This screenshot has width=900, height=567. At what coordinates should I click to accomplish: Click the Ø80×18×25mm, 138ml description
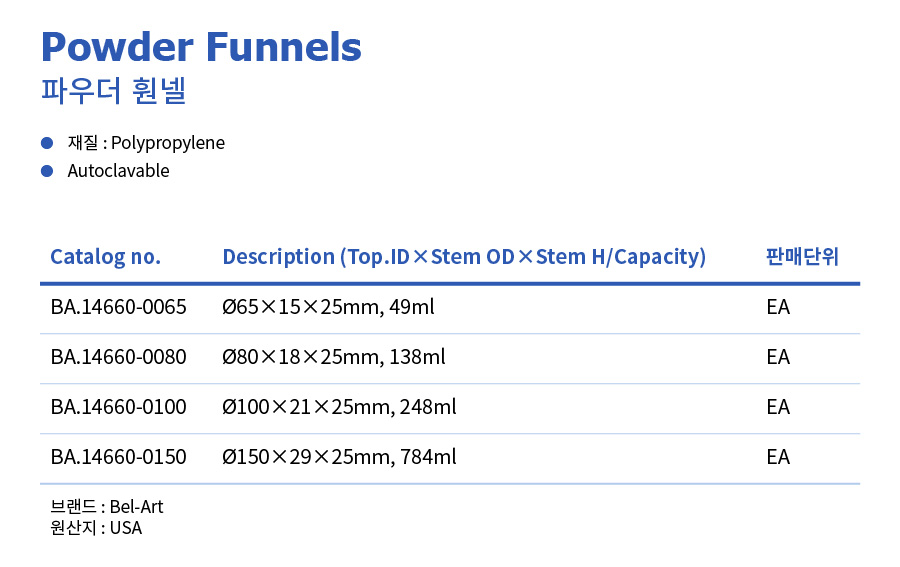[333, 357]
